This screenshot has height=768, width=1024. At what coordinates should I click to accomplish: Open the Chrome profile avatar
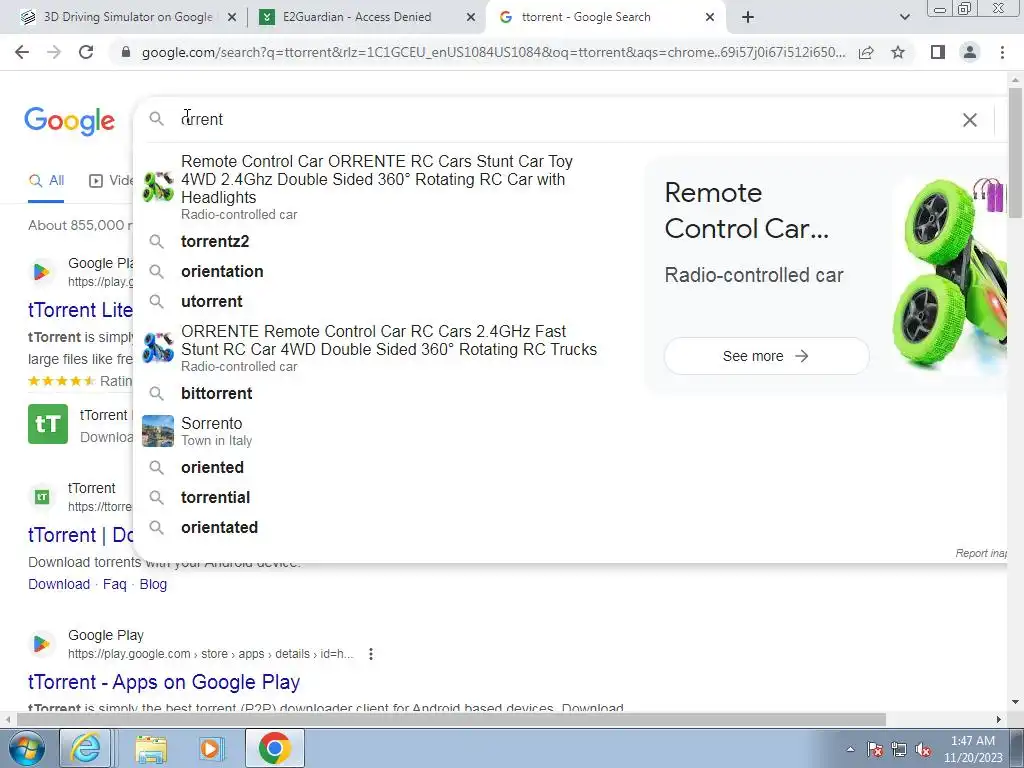[x=970, y=52]
